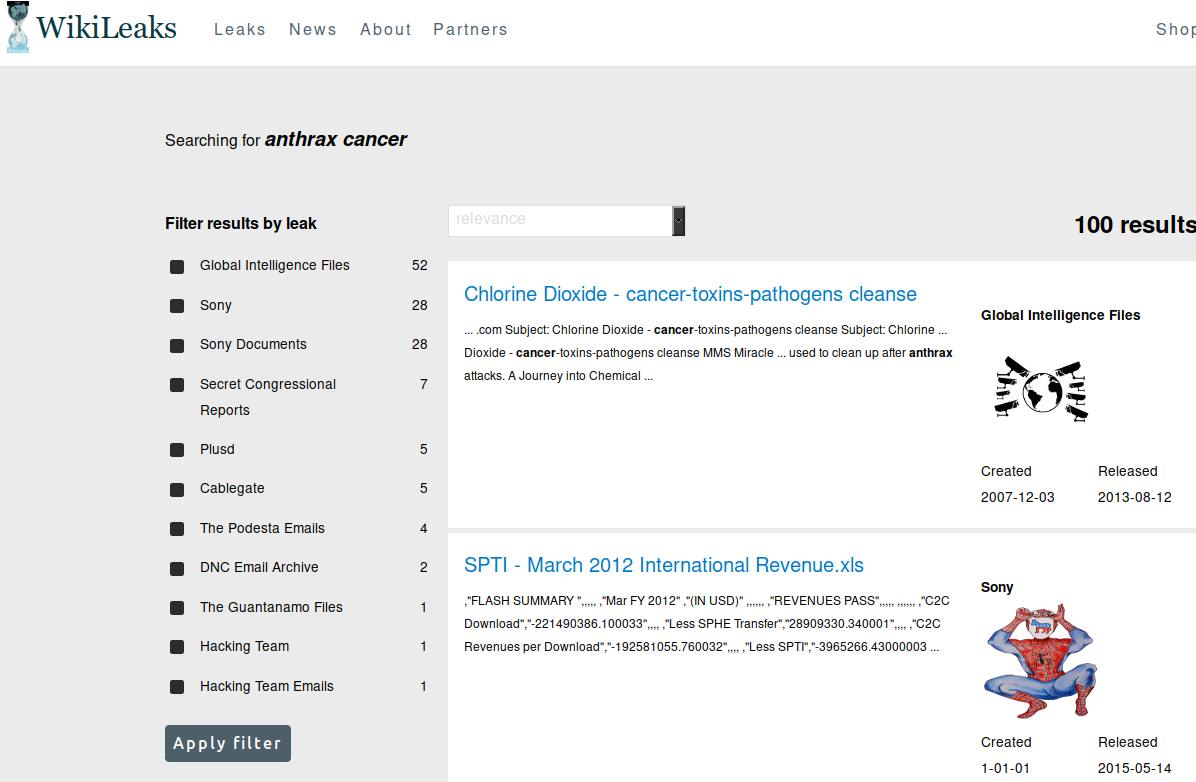Screen dimensions: 1196x782
Task: Check the Secret Congressional Reports checkbox
Action: [177, 385]
